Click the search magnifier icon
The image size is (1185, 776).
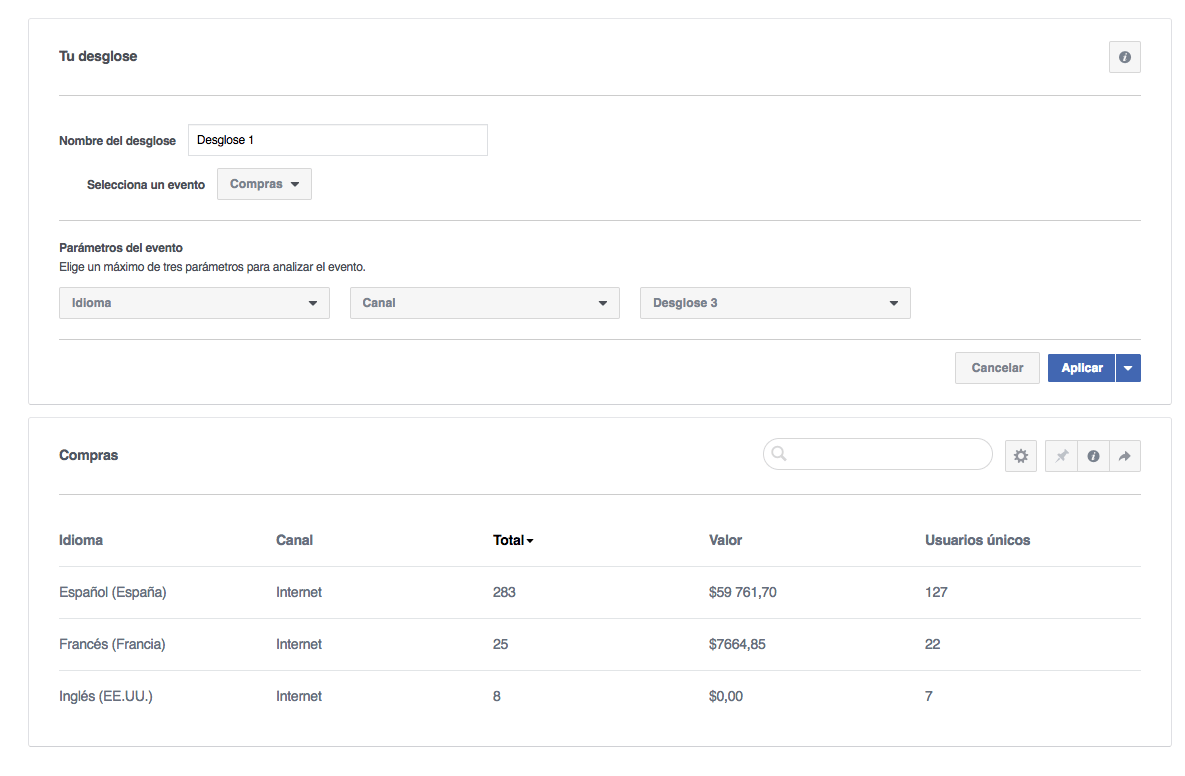pyautogui.click(x=779, y=454)
